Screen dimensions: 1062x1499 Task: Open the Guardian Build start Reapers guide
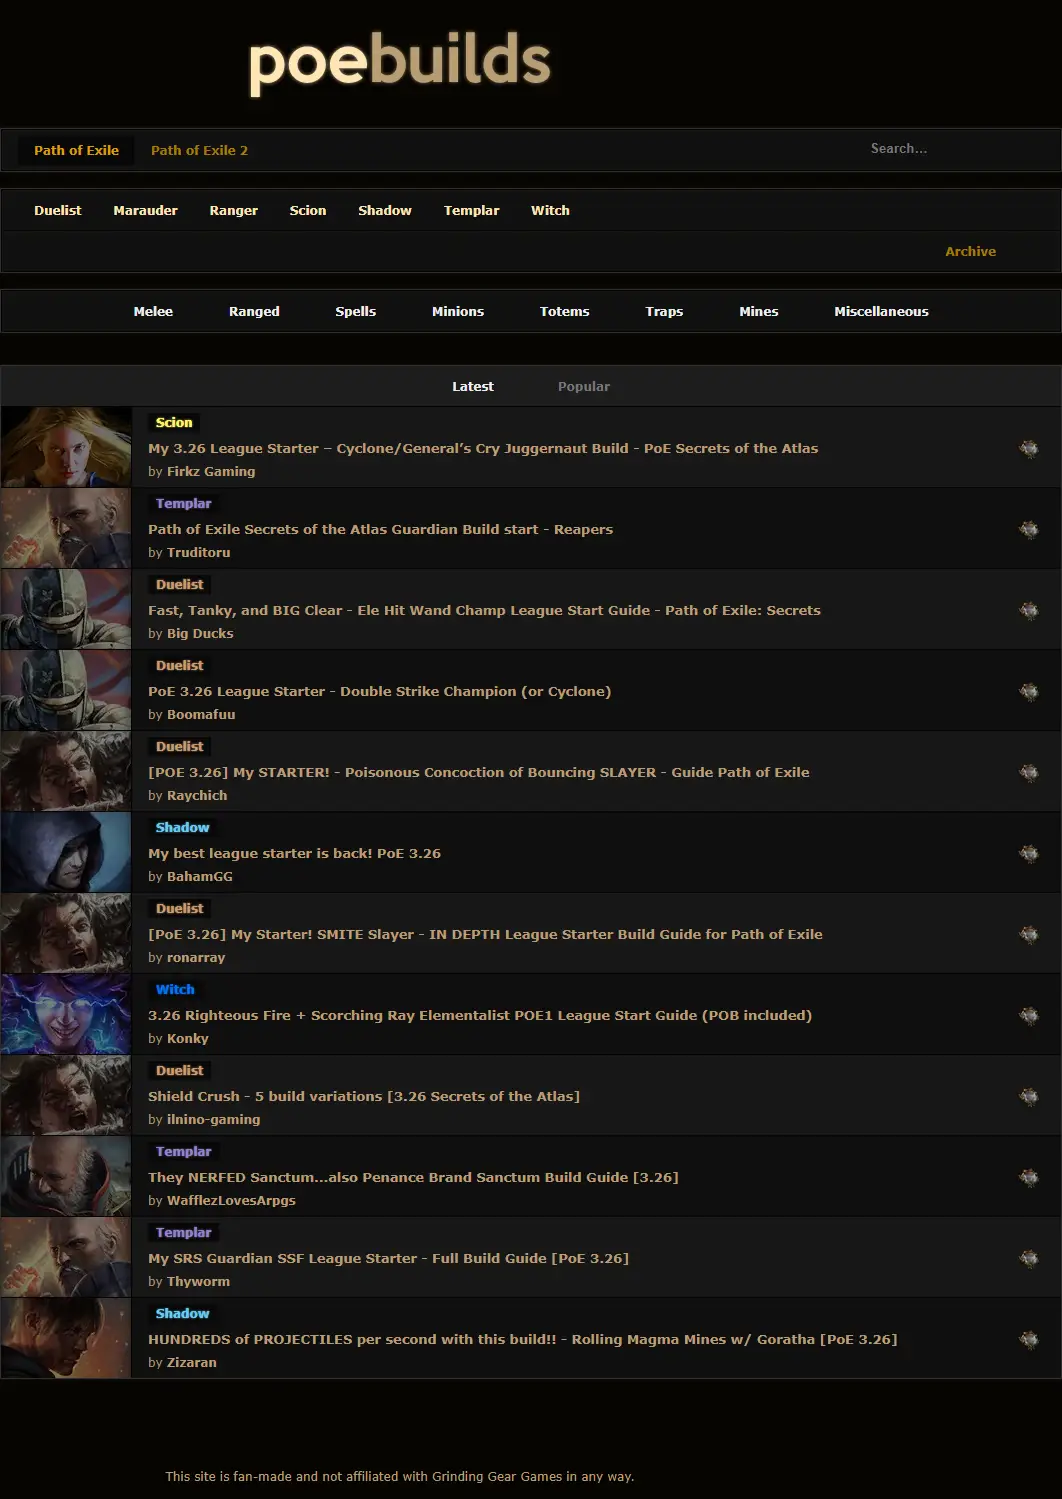tap(380, 529)
